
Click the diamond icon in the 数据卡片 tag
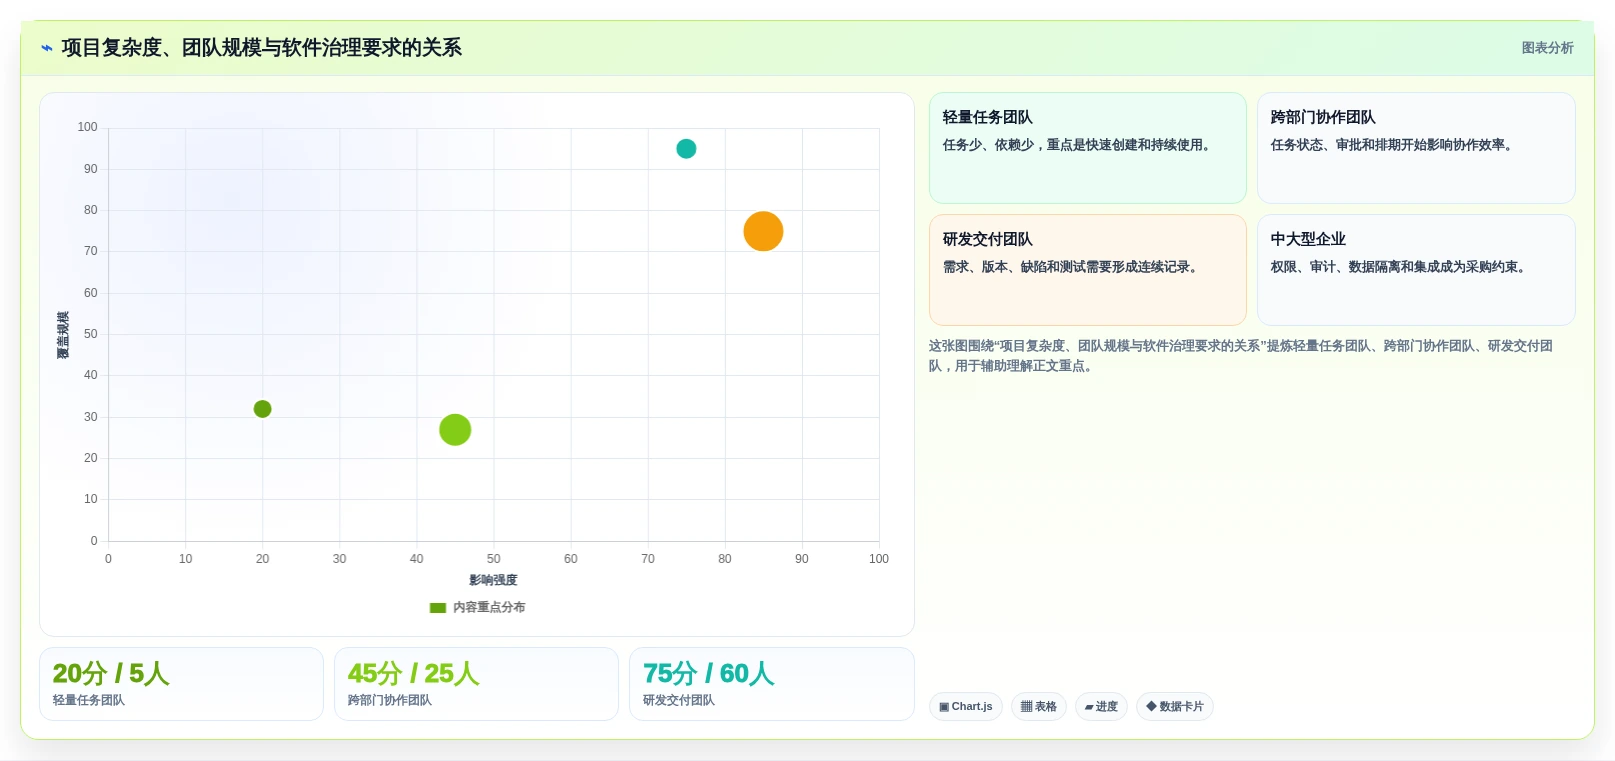coord(1151,706)
